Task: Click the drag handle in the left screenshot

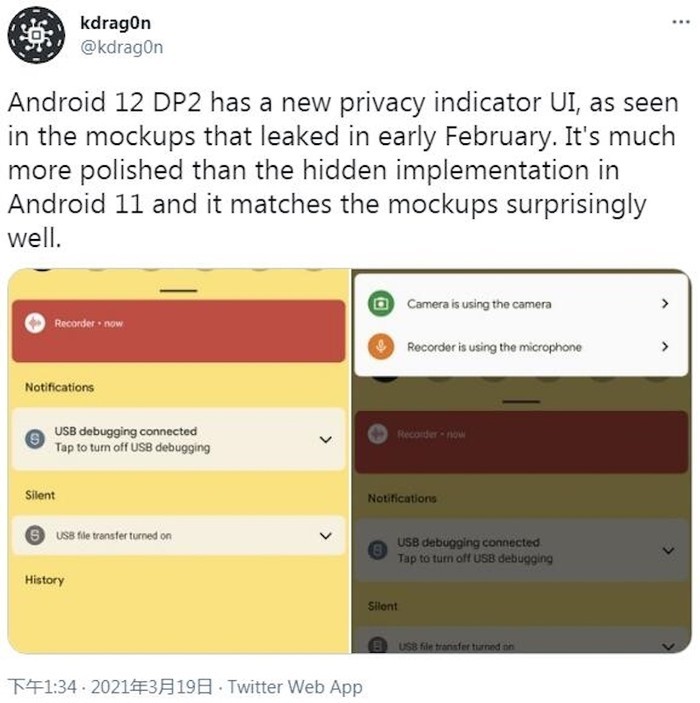Action: [x=180, y=289]
